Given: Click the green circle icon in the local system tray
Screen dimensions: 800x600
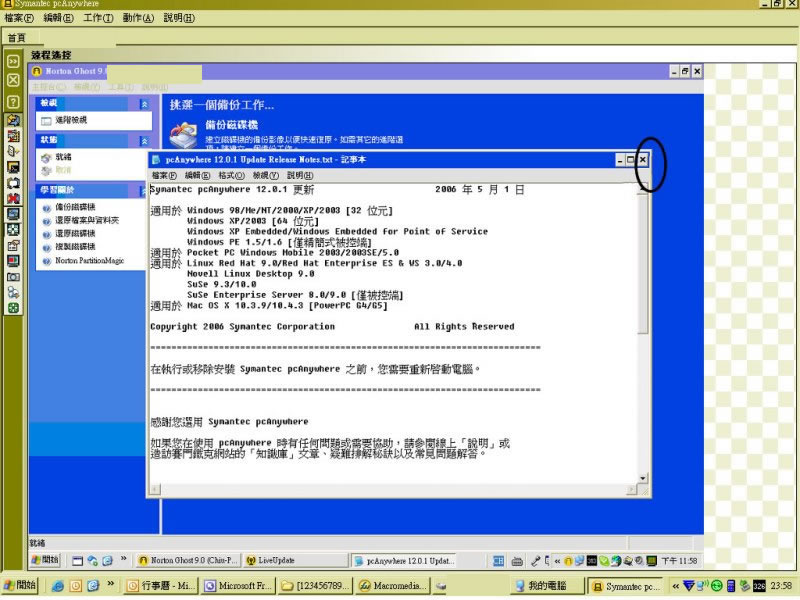Looking at the screenshot, I should coord(716,586).
